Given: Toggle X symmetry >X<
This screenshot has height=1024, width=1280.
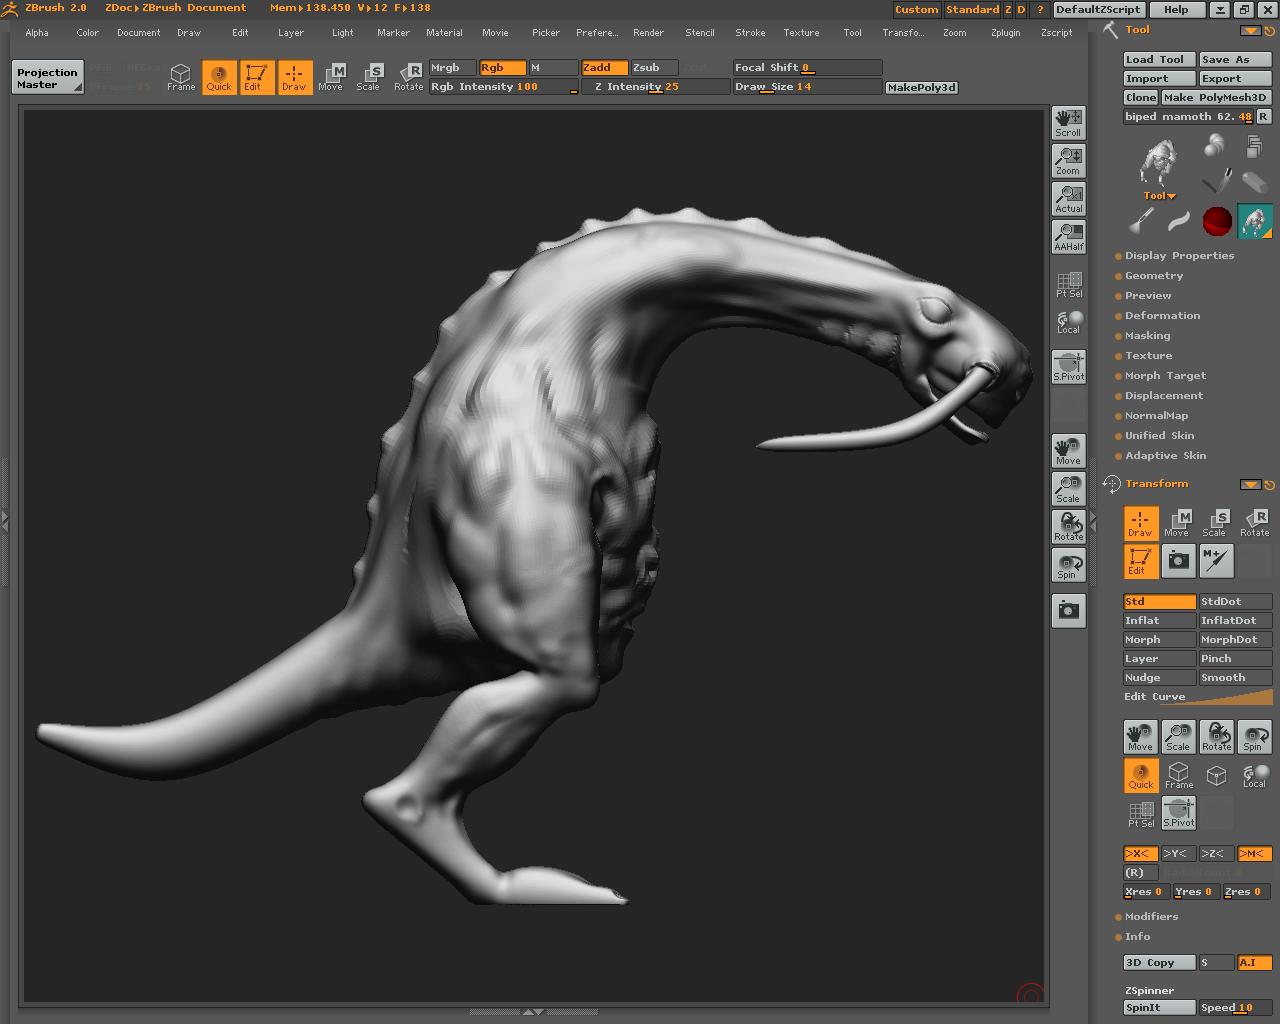Looking at the screenshot, I should coord(1140,854).
